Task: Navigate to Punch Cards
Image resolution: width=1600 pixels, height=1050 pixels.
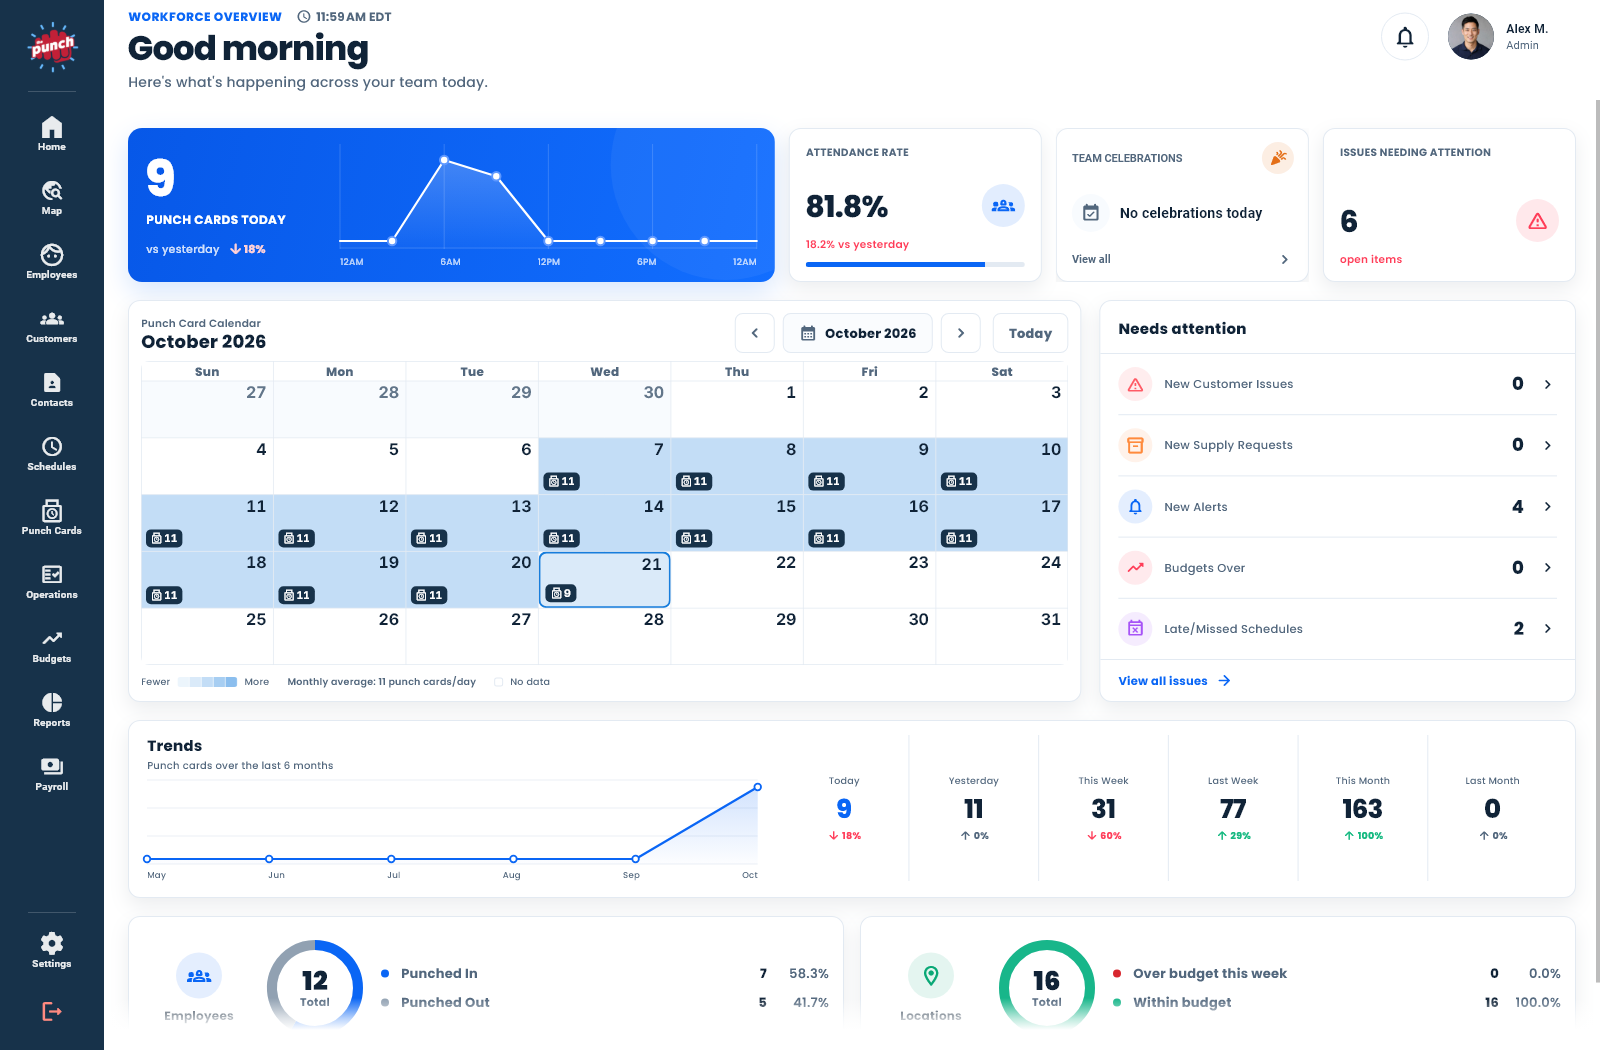Action: point(52,517)
